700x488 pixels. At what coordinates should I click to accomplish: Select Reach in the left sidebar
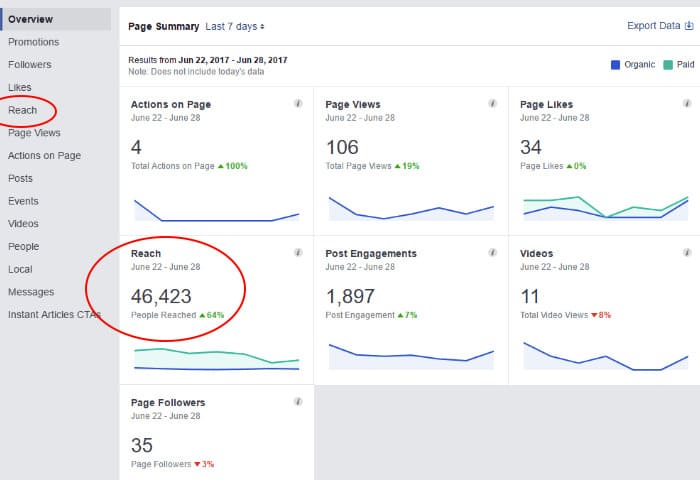(x=22, y=110)
